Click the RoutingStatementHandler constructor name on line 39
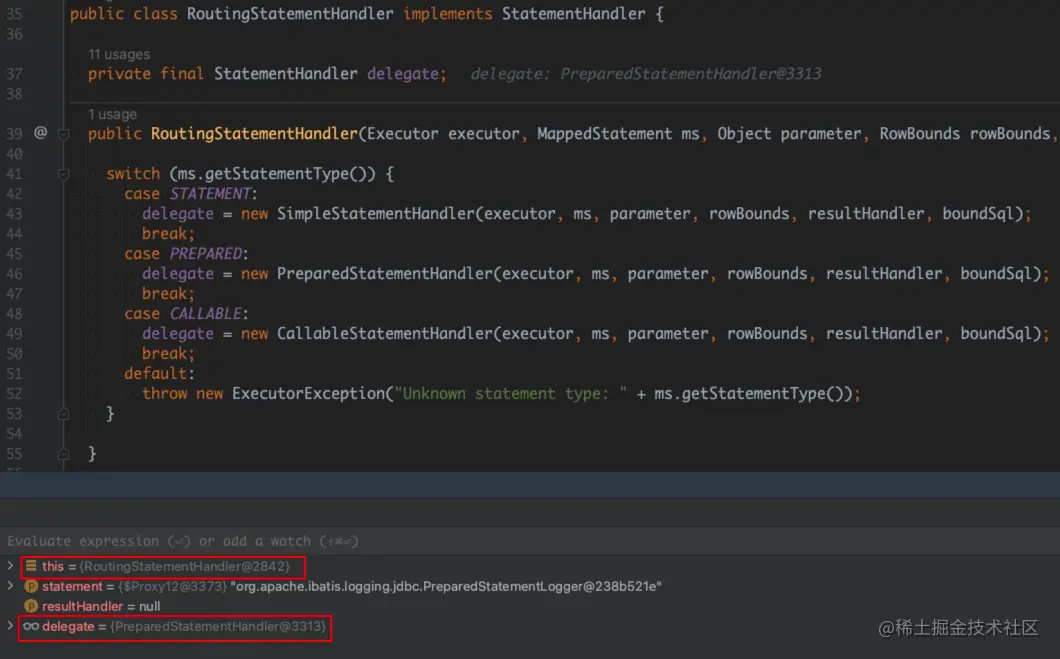This screenshot has height=659, width=1060. click(254, 134)
